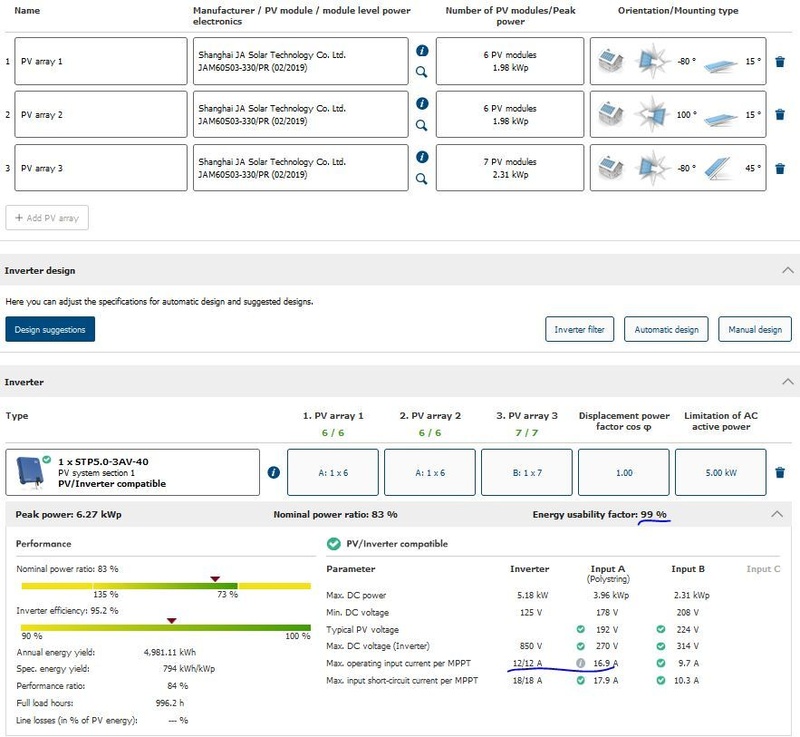Click the info icon for PV array 3

[x=422, y=157]
